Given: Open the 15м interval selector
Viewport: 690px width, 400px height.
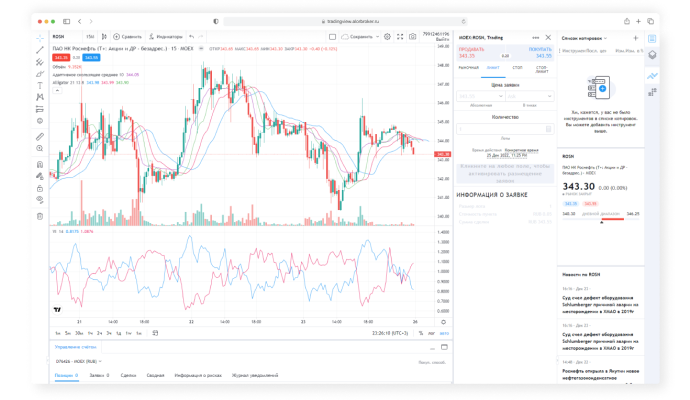Looking at the screenshot, I should (90, 37).
